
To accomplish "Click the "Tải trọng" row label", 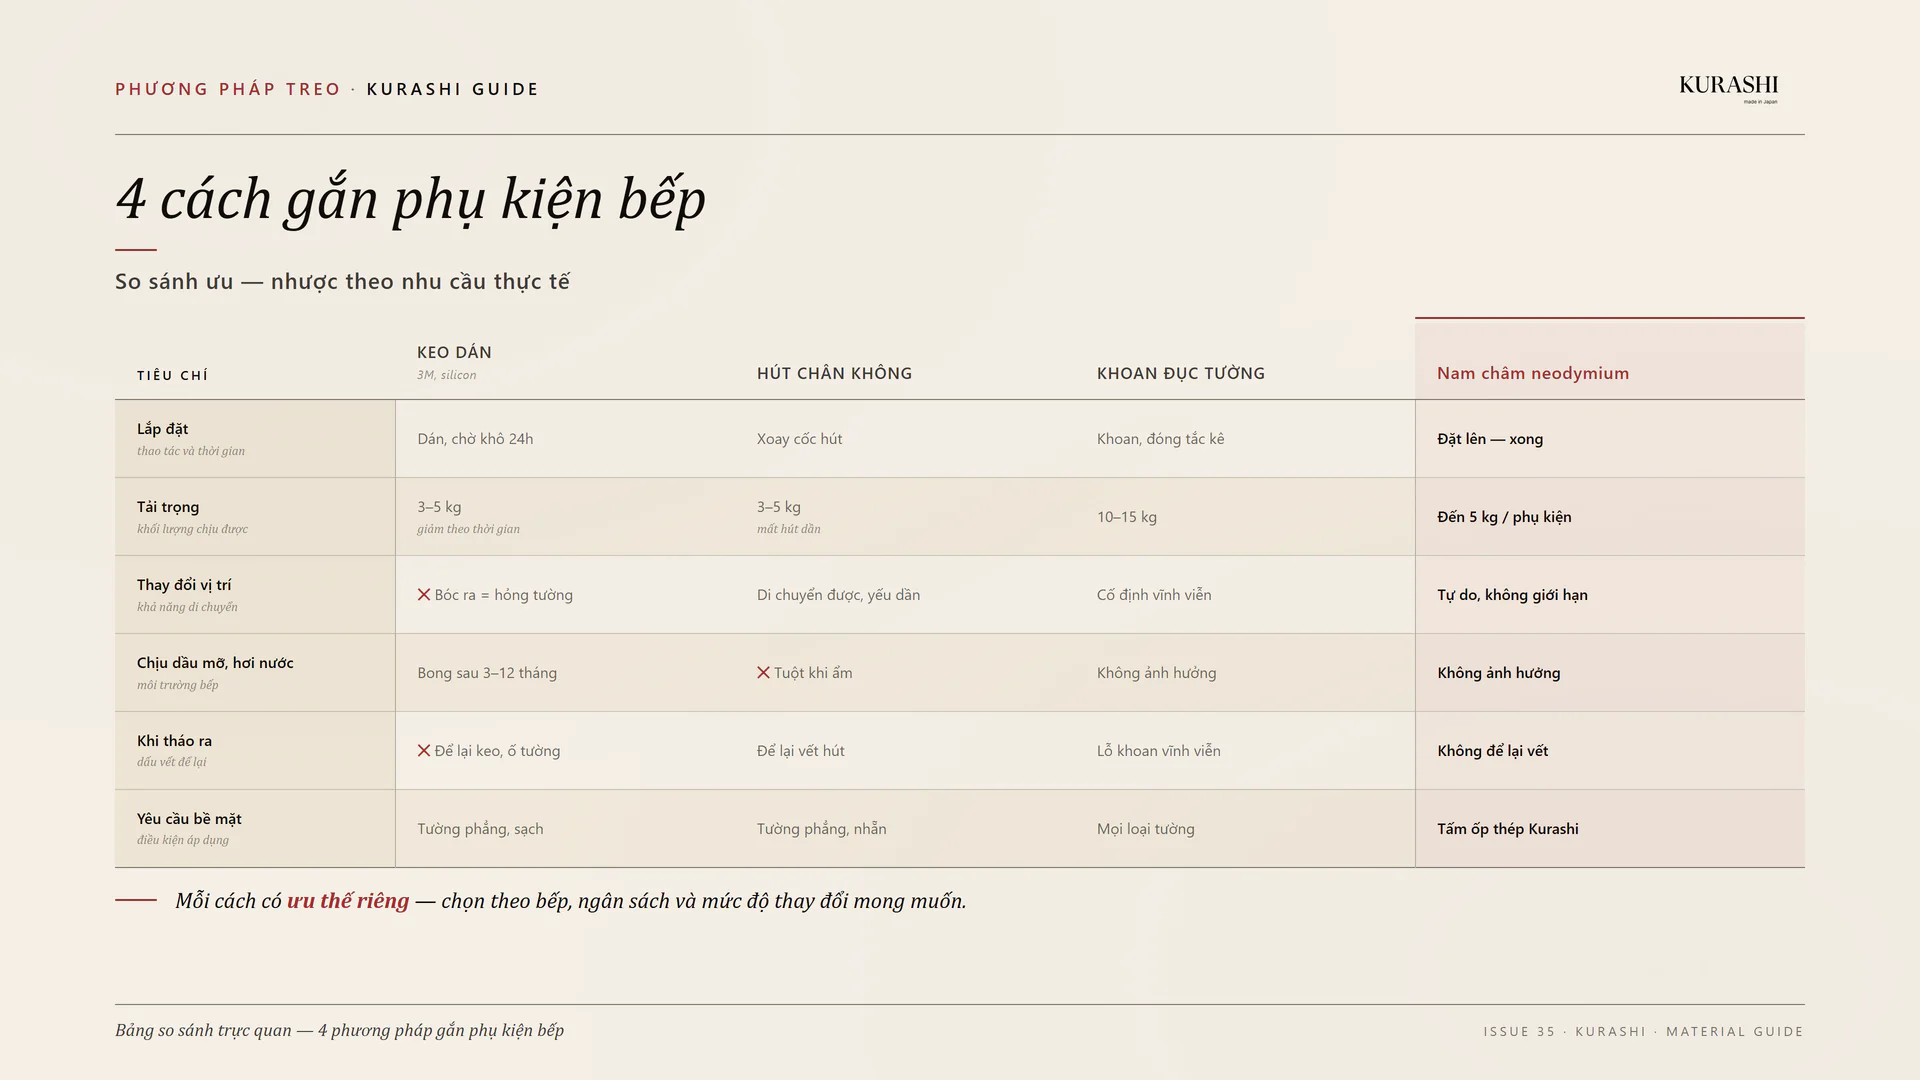I will 168,507.
